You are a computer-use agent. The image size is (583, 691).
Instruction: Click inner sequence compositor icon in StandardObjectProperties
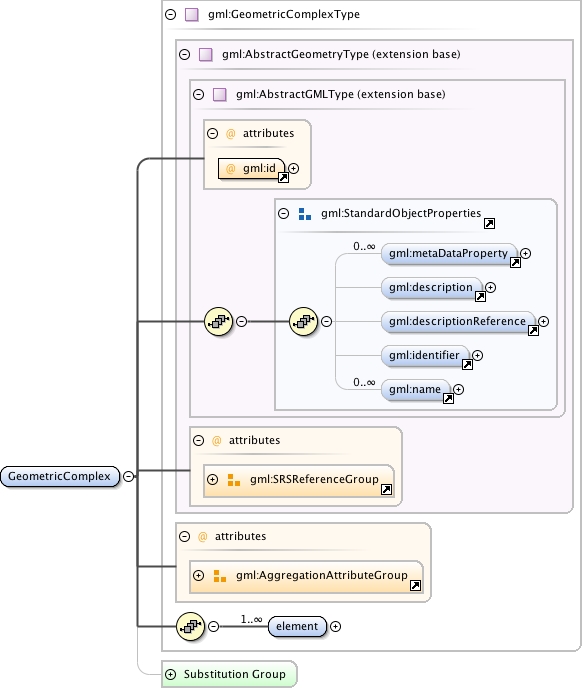[304, 321]
